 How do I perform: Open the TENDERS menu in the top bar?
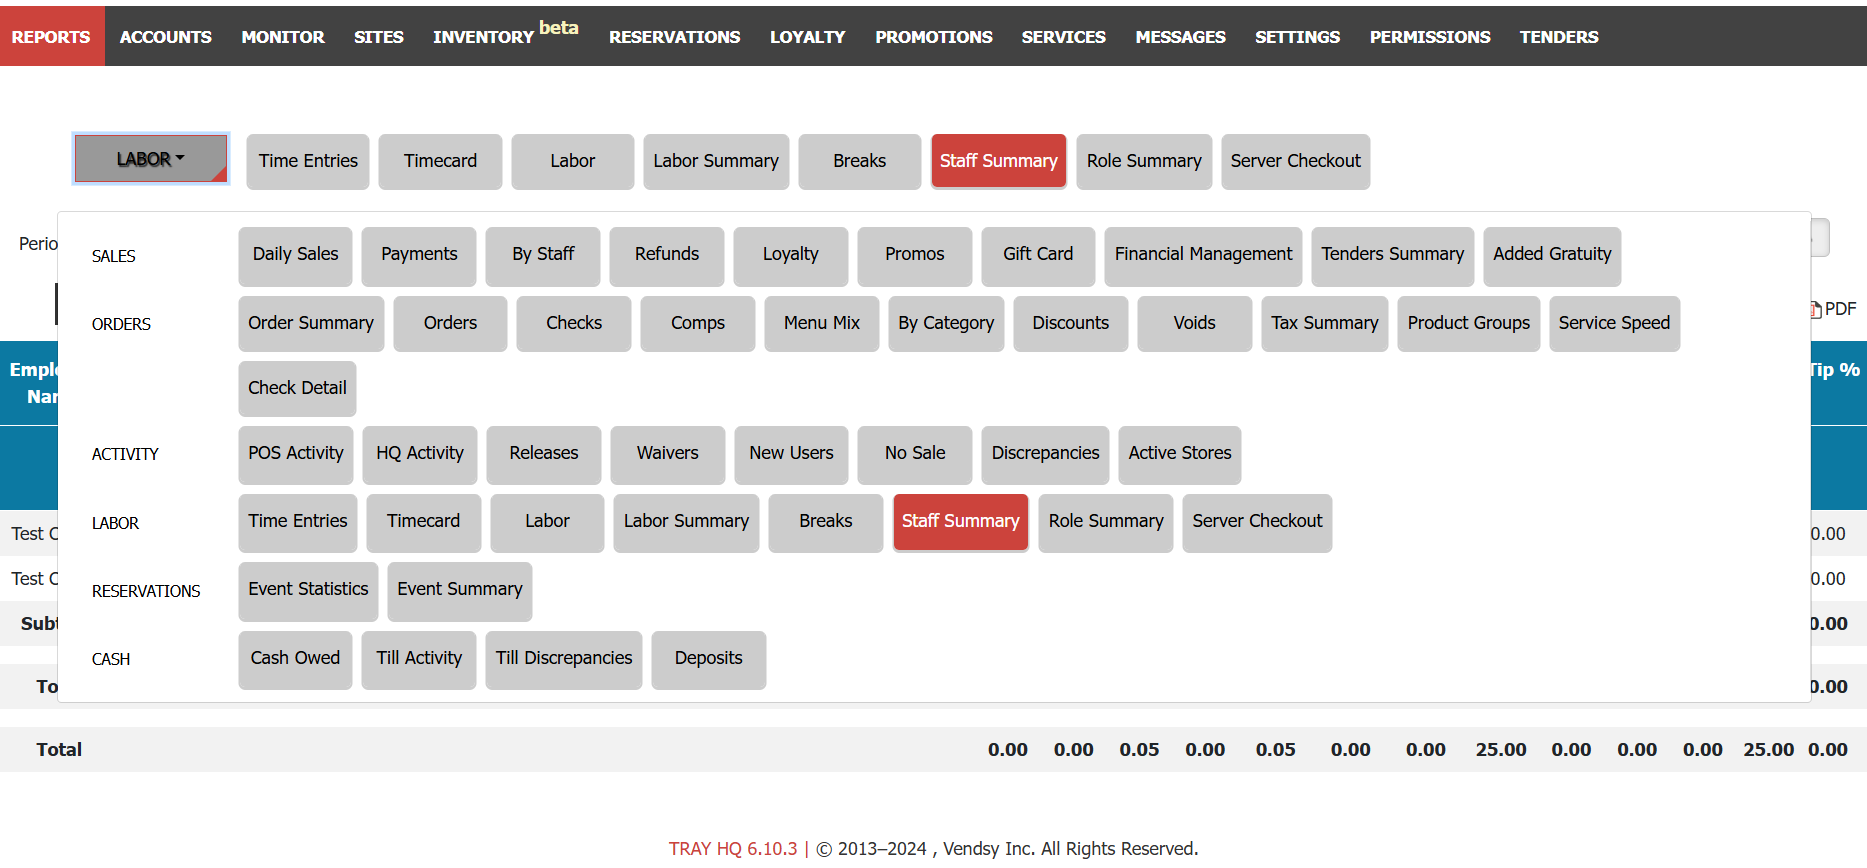tap(1558, 37)
